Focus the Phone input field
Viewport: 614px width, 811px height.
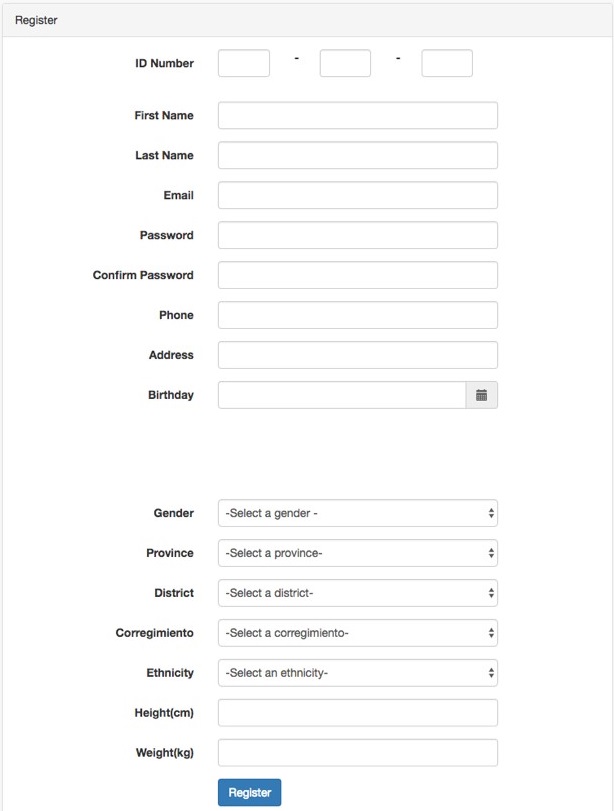click(358, 315)
